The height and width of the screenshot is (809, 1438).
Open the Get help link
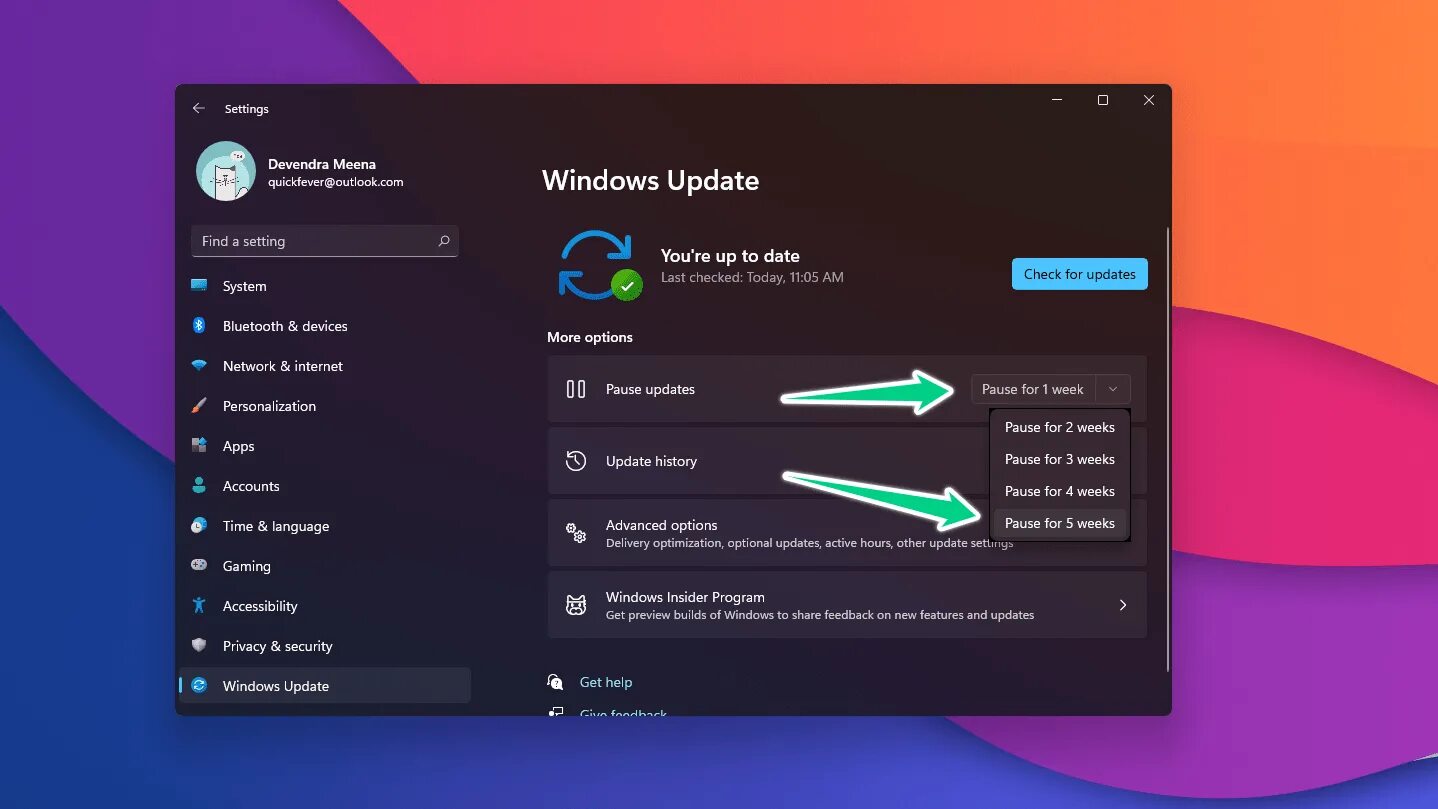click(606, 682)
